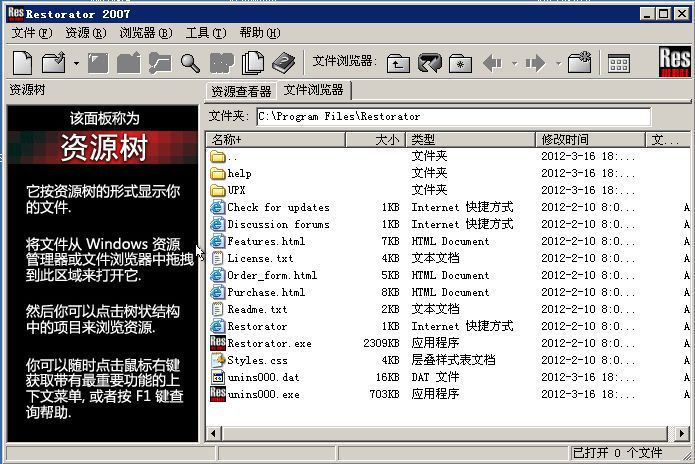
Task: Open the Forward arrow history dropdown
Action: (x=558, y=64)
